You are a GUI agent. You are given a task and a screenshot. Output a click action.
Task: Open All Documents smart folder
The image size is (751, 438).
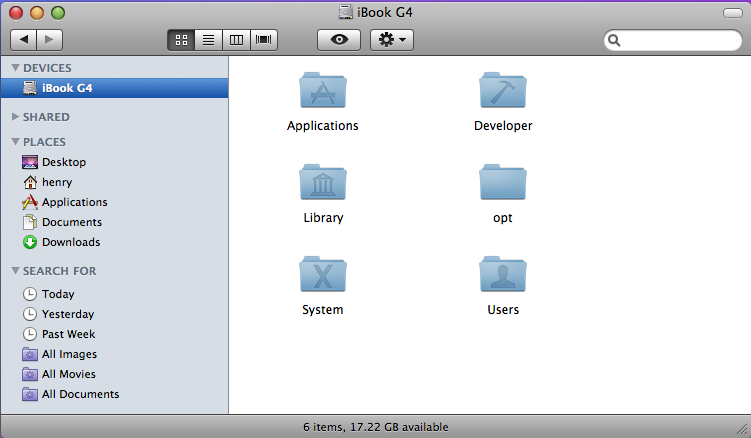pos(114,394)
